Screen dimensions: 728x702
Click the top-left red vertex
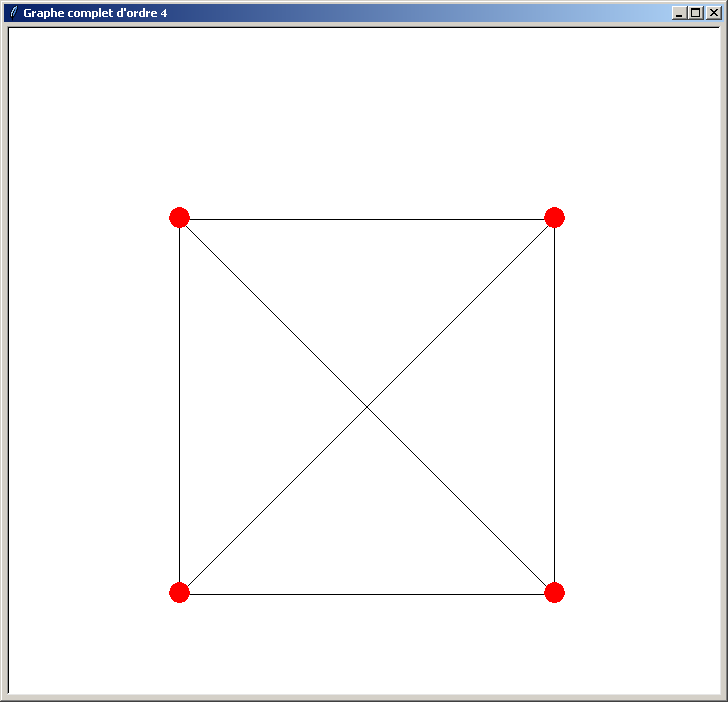(179, 217)
